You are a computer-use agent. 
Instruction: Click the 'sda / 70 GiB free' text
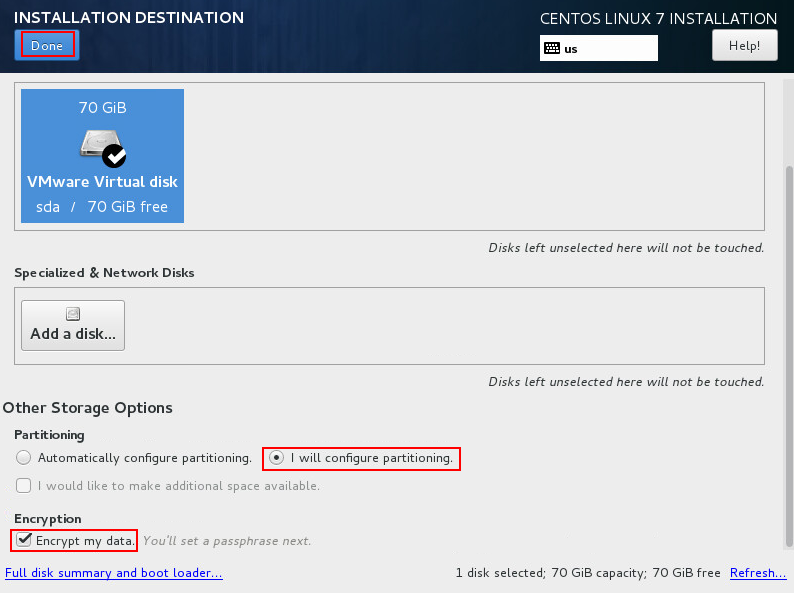pyautogui.click(x=102, y=207)
